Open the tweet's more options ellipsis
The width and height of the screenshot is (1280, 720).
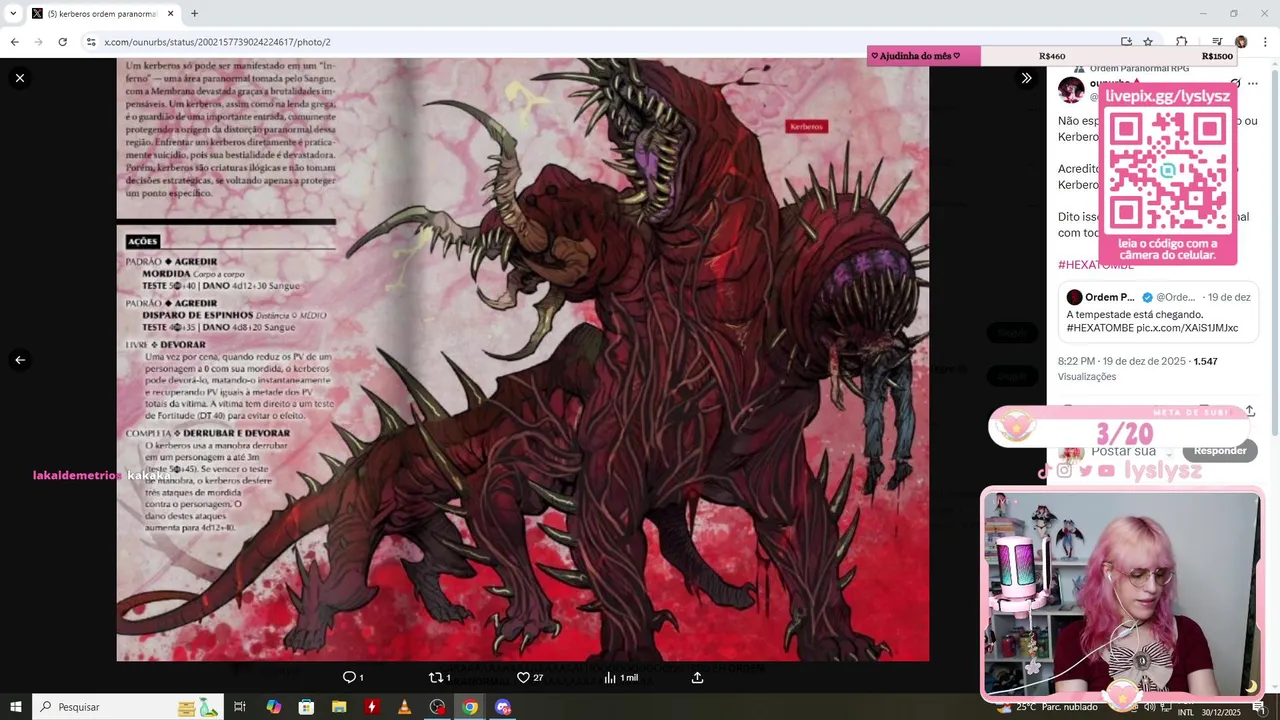coord(1253,83)
